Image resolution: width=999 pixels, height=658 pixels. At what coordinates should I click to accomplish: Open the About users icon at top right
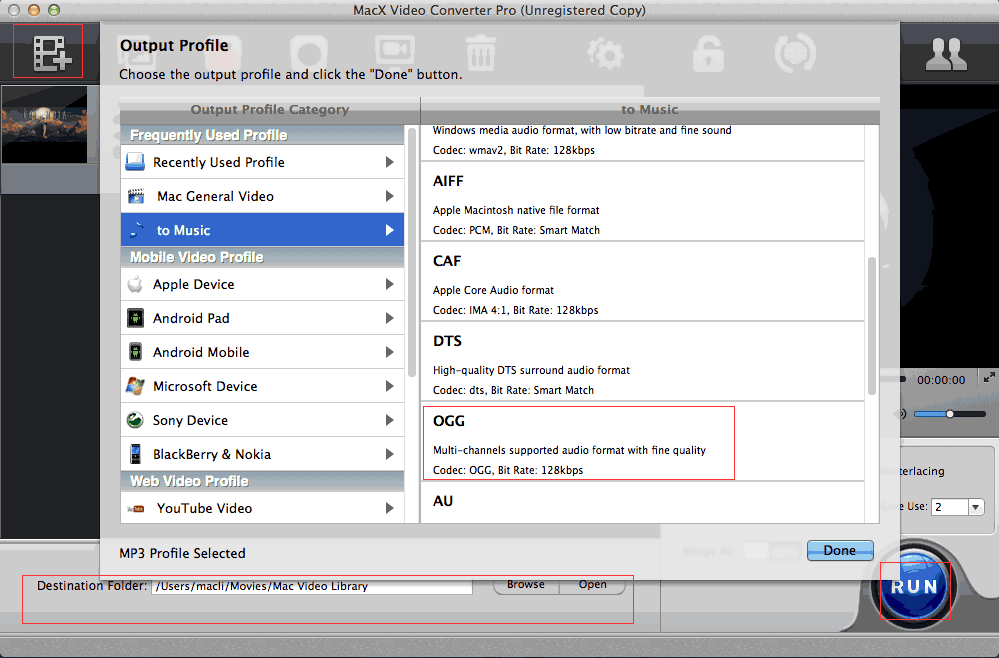(946, 55)
